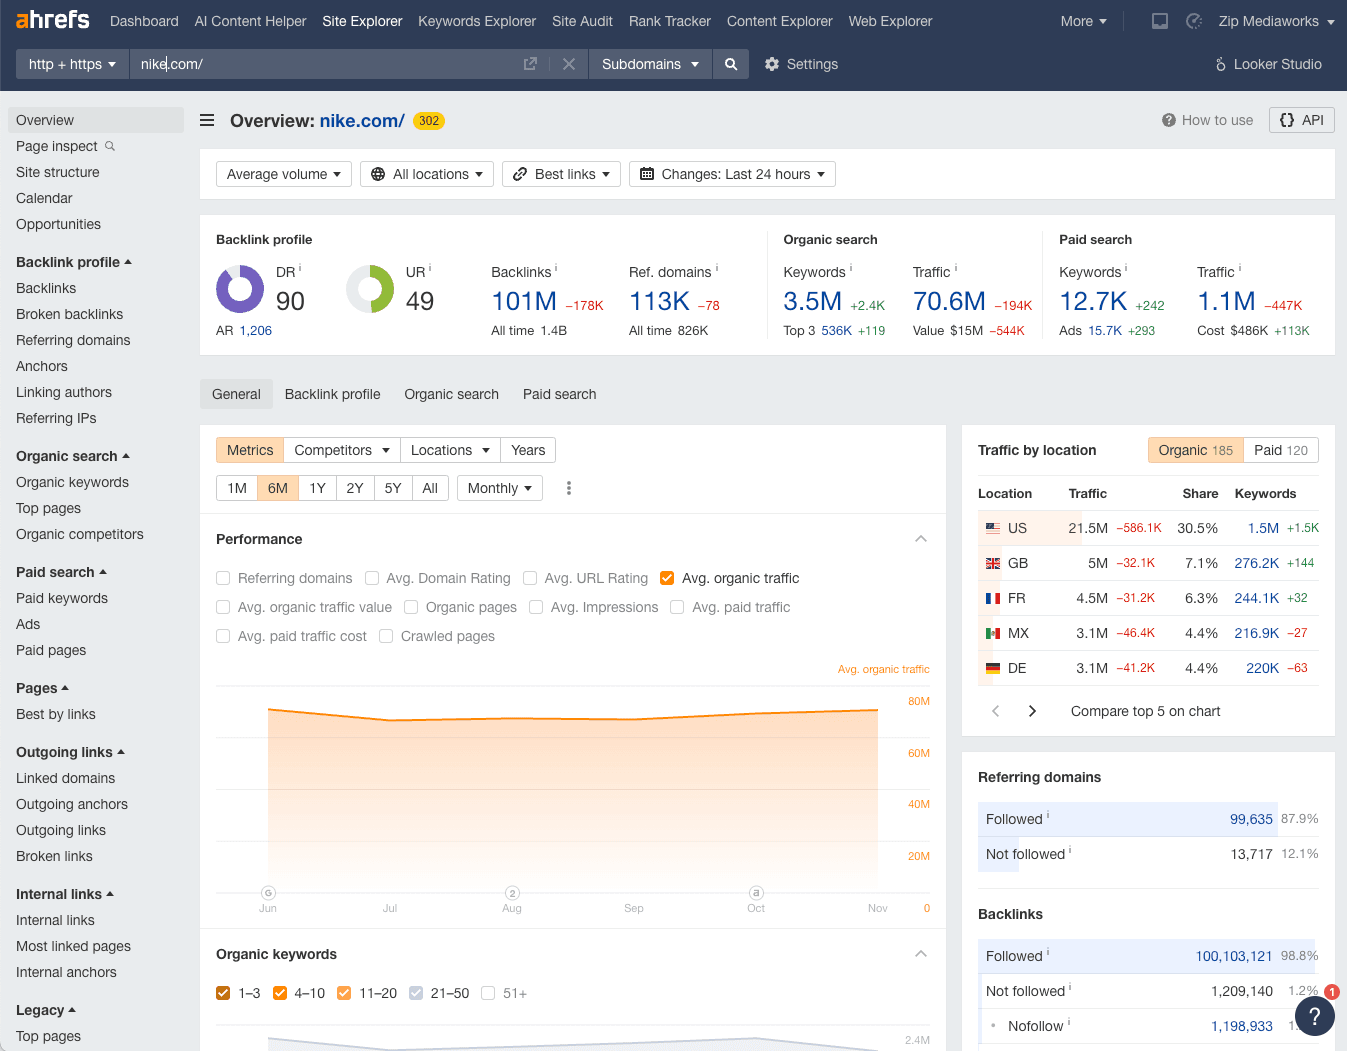The image size is (1347, 1051).
Task: Click Compare top 5 on chart
Action: [1146, 711]
